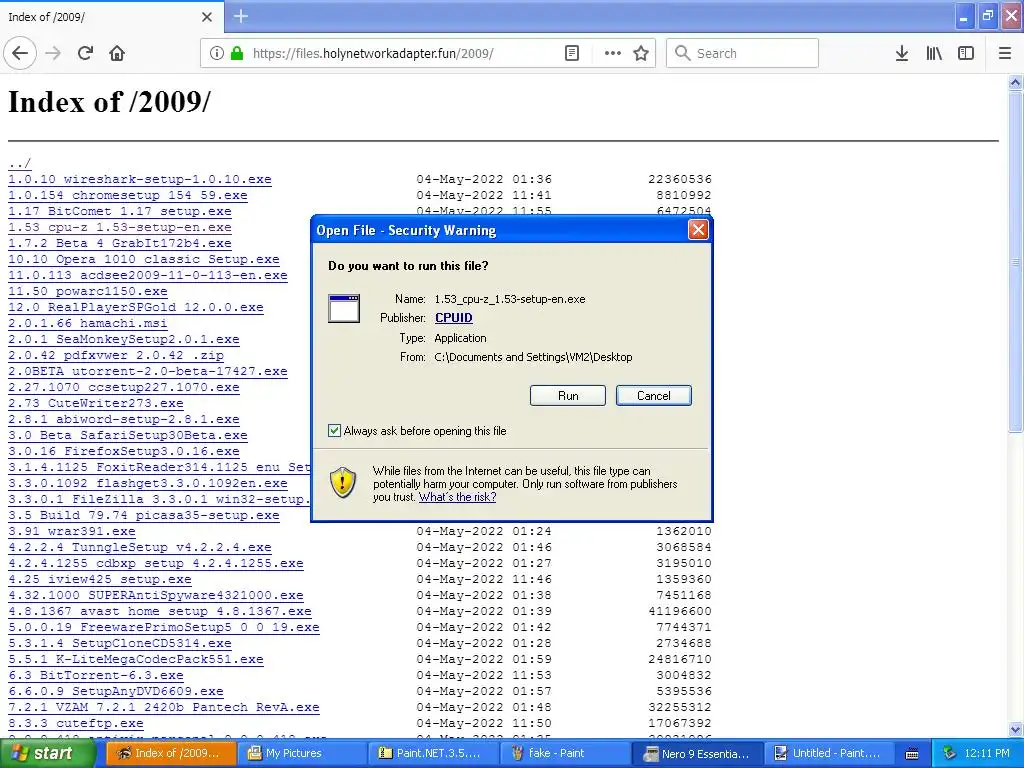Image resolution: width=1024 pixels, height=768 pixels.
Task: Click the tray network icon beside clock
Action: coord(949,753)
